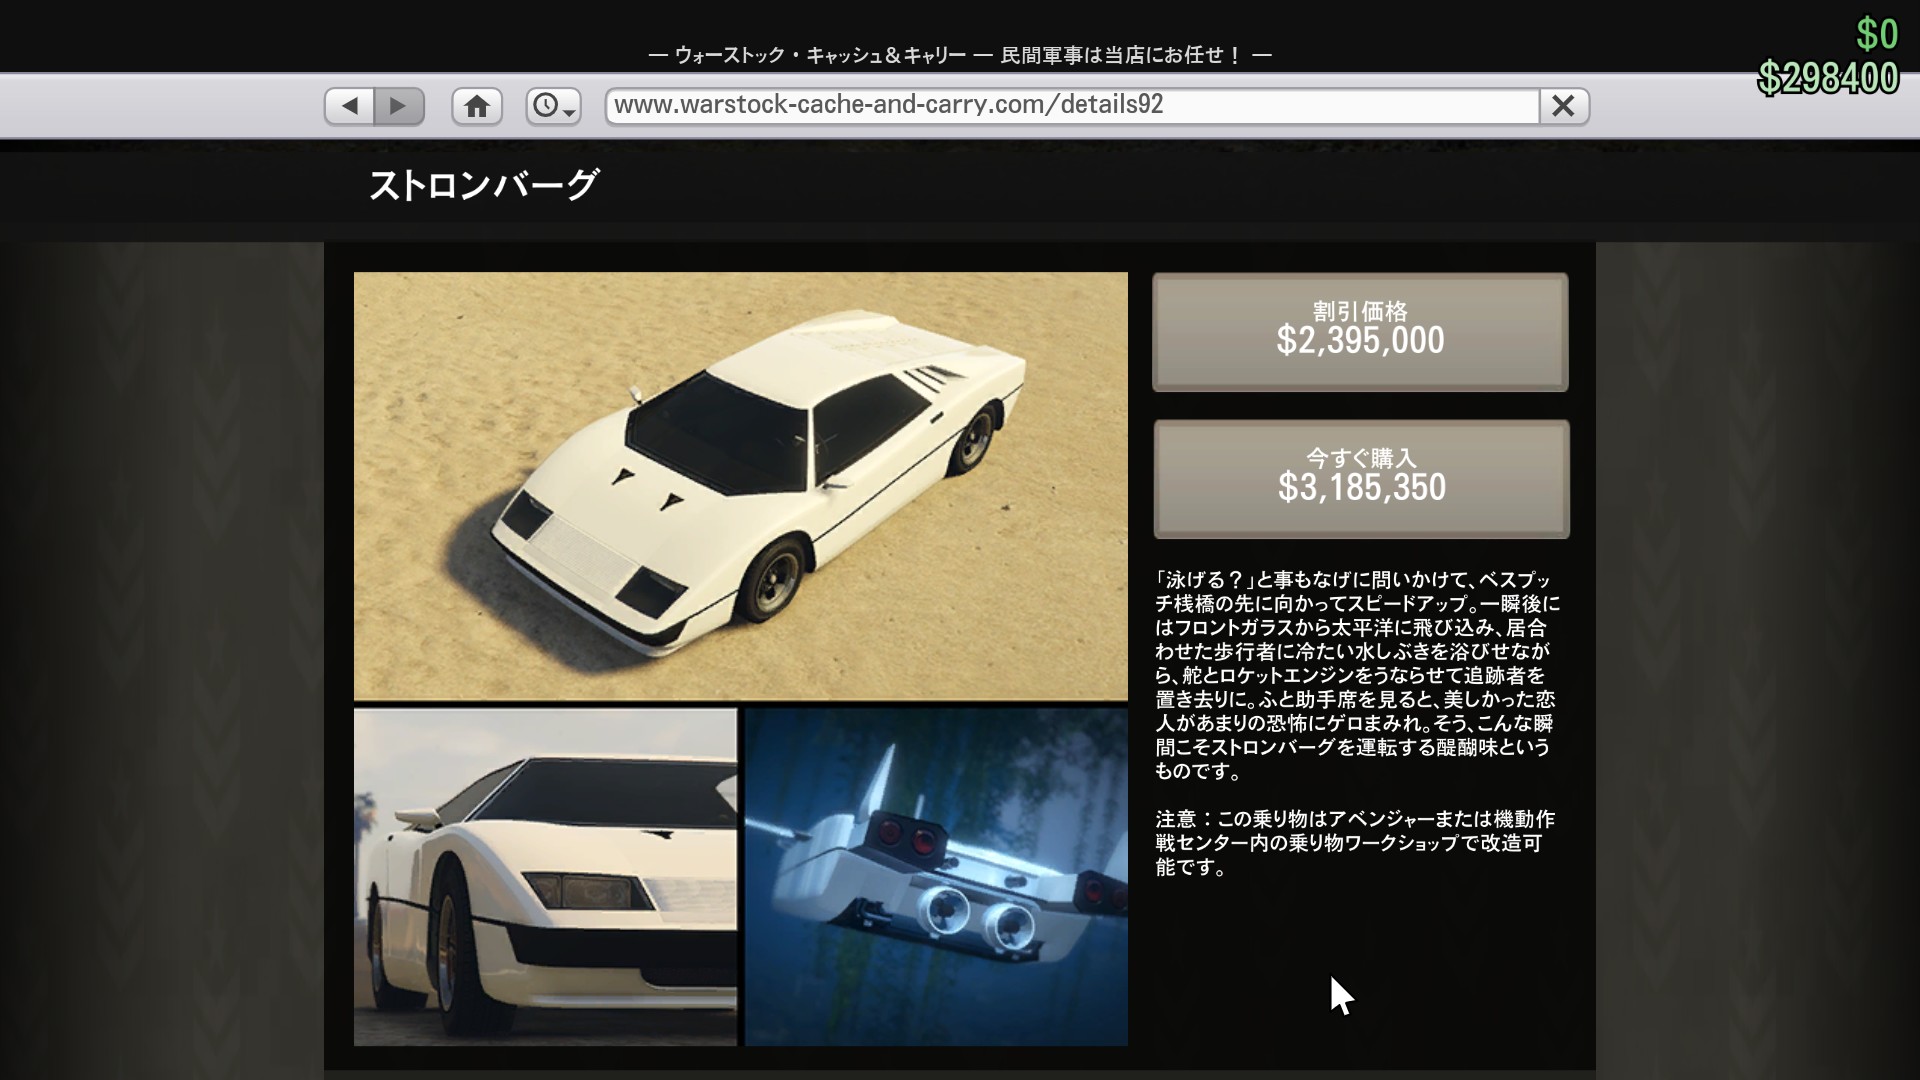Go to the home page icon
The height and width of the screenshot is (1080, 1920).
pyautogui.click(x=476, y=106)
